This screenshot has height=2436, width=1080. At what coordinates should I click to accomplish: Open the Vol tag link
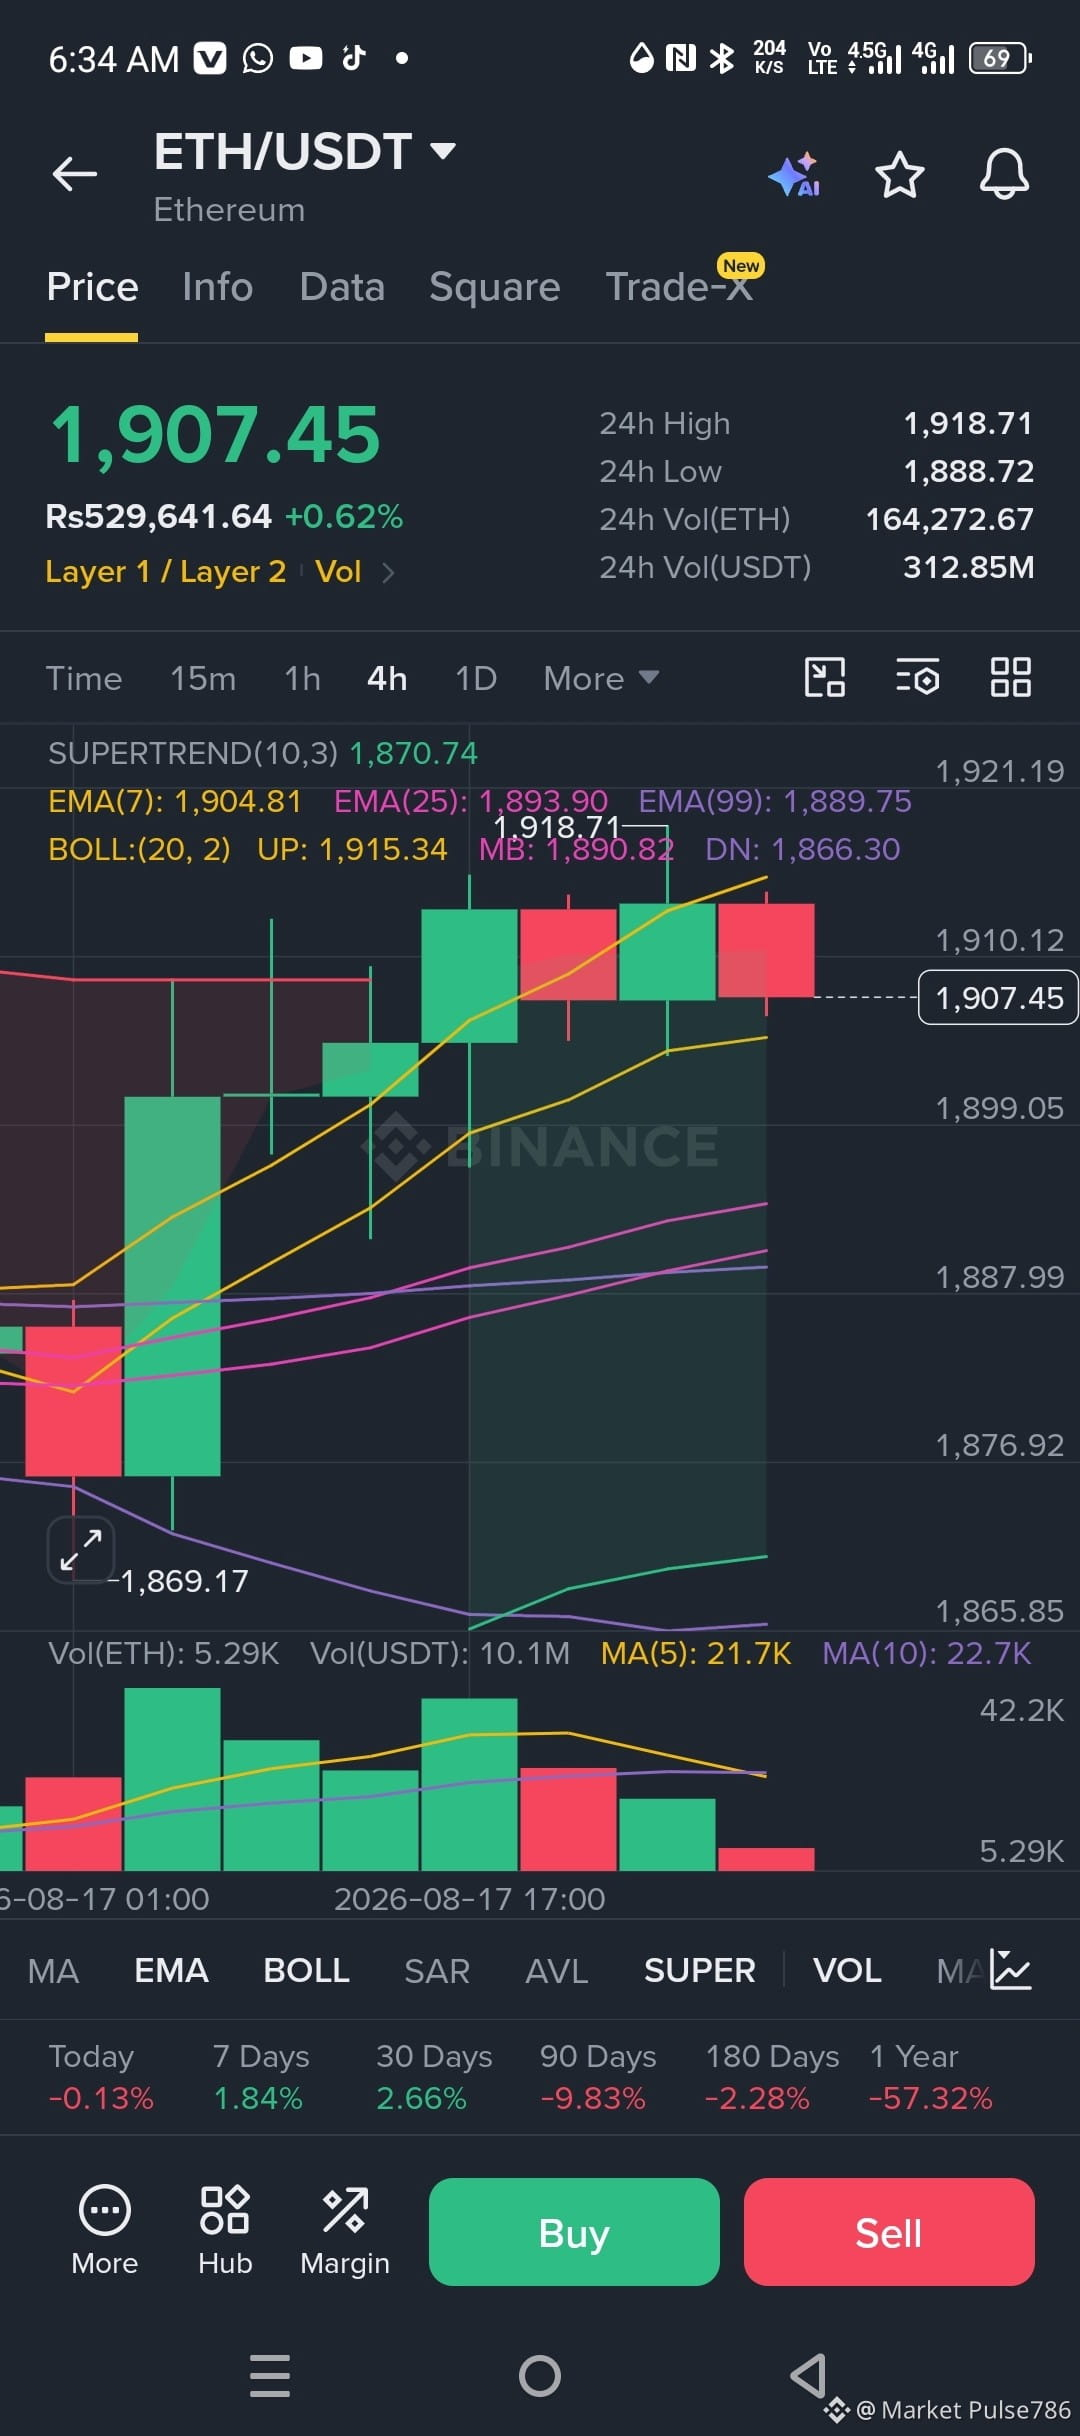tap(338, 571)
